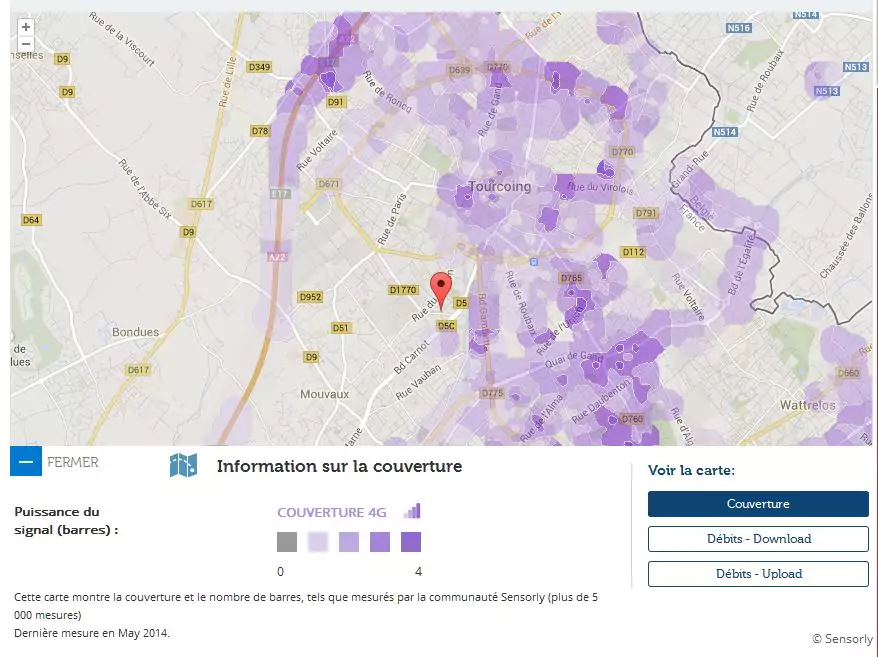This screenshot has height=657, width=878.
Task: Click the lightest purple legend swatch
Action: point(318,542)
